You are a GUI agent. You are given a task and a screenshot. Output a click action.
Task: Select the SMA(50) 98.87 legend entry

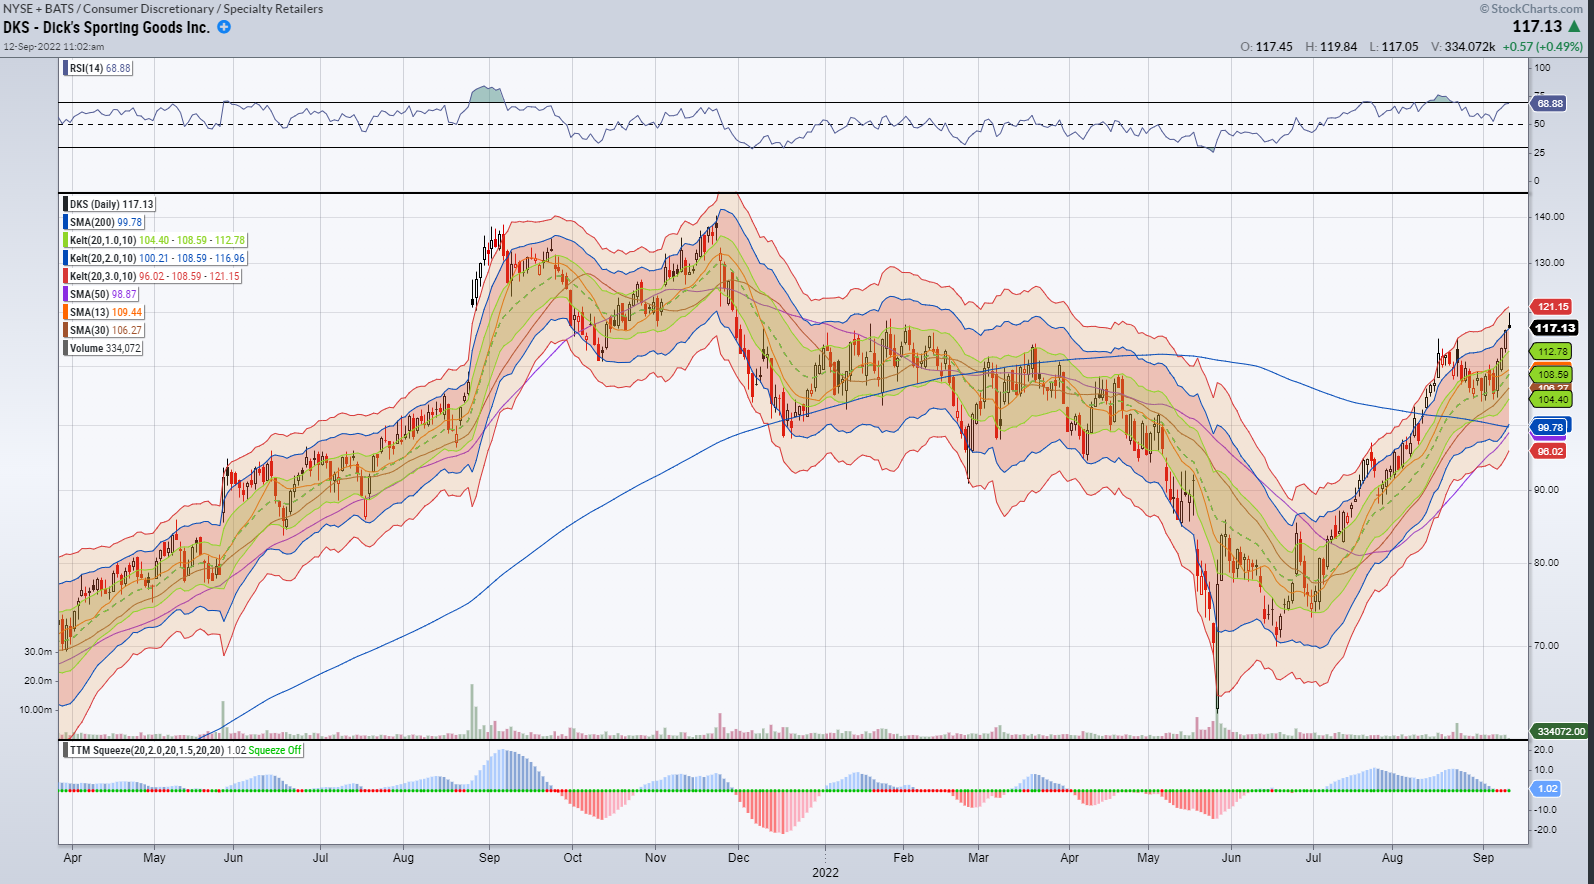[x=102, y=294]
